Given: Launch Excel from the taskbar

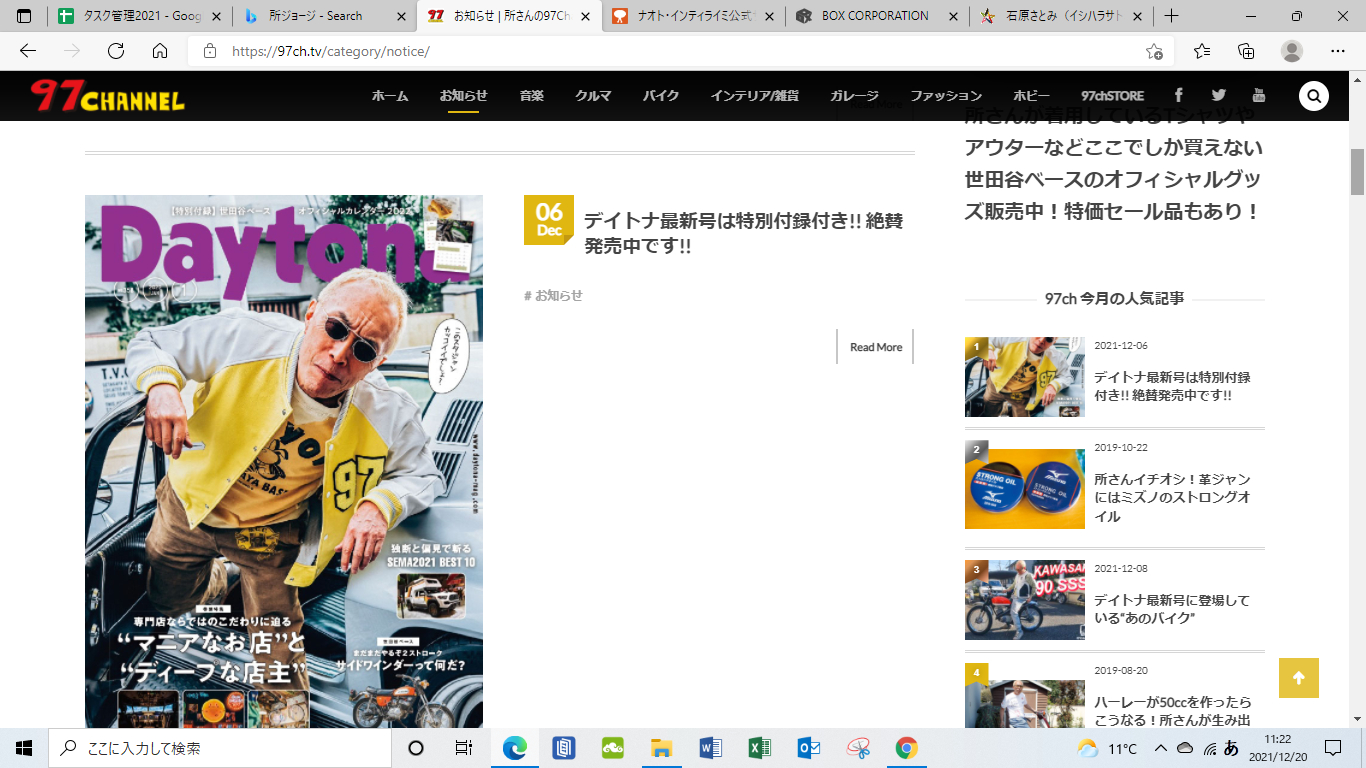Looking at the screenshot, I should [760, 748].
